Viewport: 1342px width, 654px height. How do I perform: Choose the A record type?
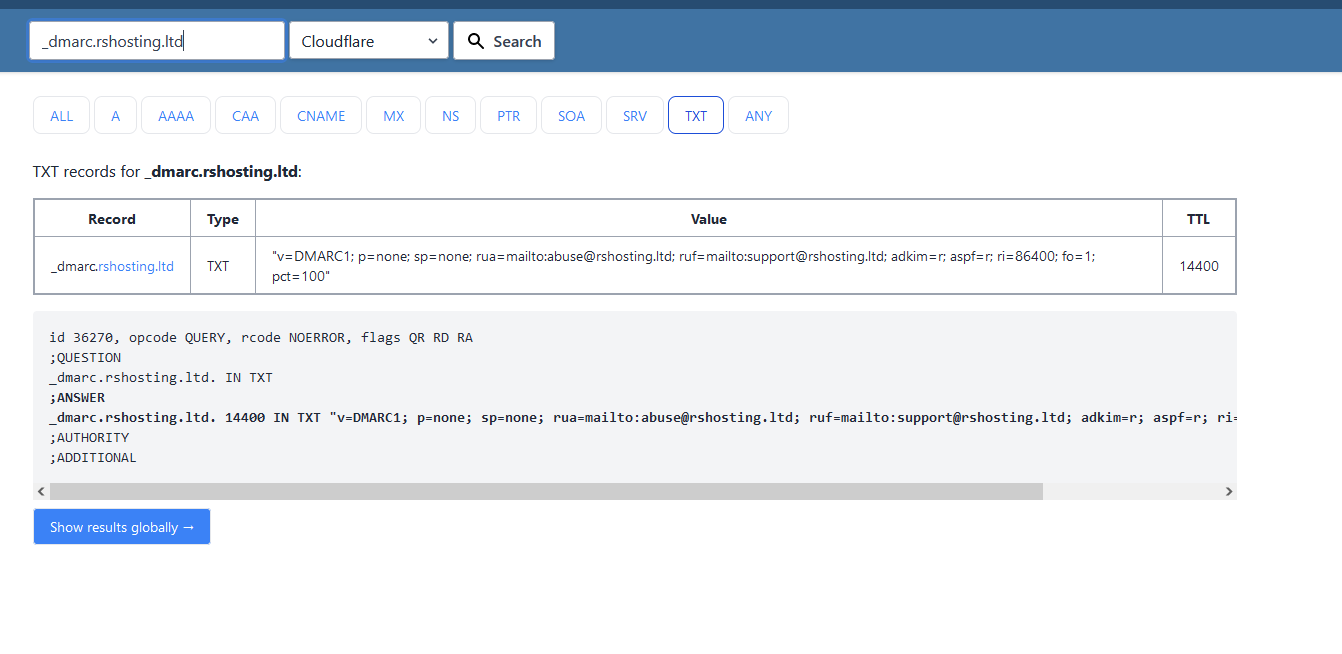coord(115,115)
